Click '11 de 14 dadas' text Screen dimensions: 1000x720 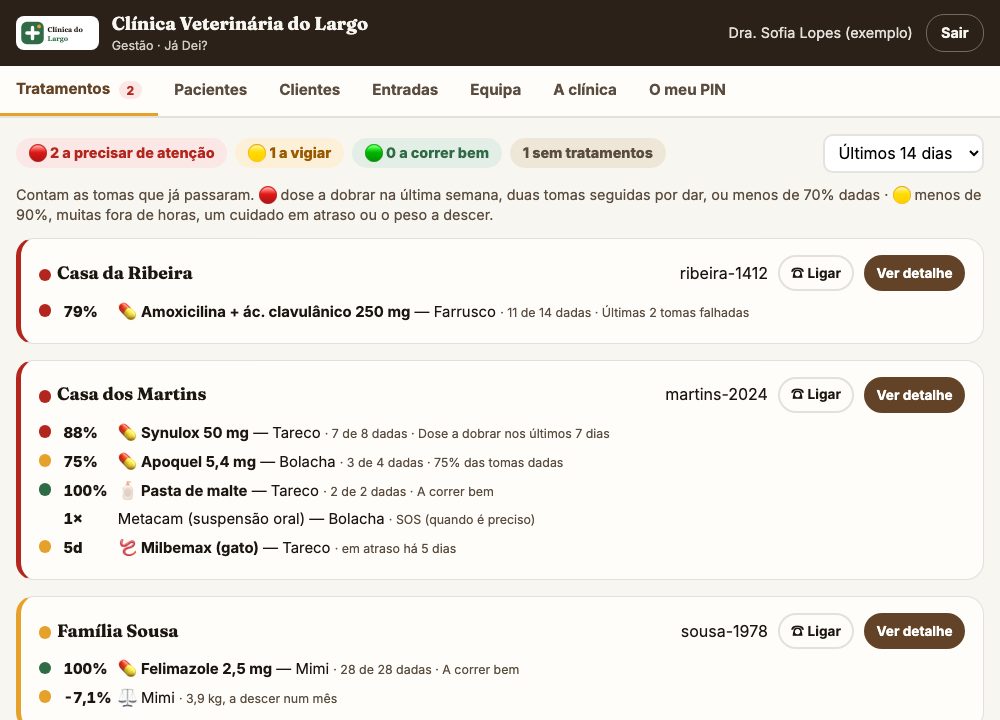[549, 312]
